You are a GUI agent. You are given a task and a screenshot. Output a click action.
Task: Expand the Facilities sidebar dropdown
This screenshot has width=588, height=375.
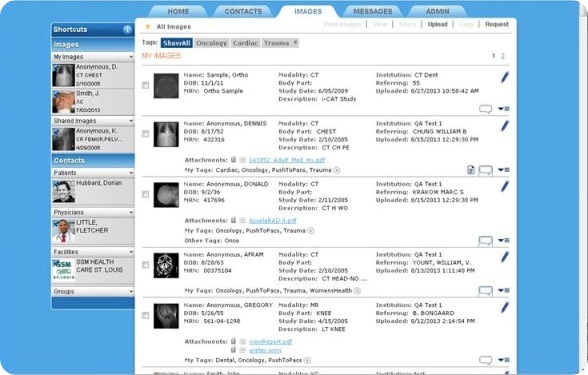(x=131, y=252)
